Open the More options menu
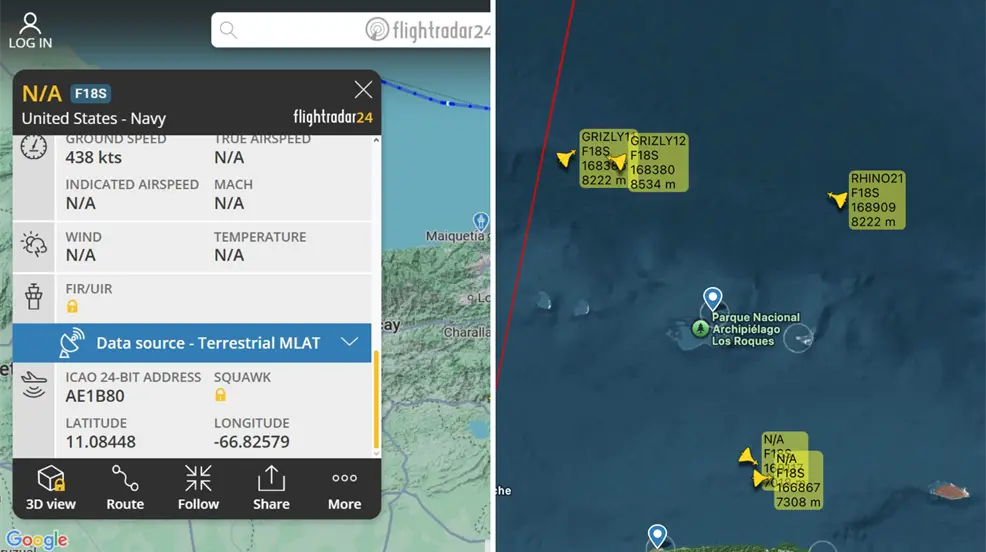The image size is (986, 552). coord(344,487)
